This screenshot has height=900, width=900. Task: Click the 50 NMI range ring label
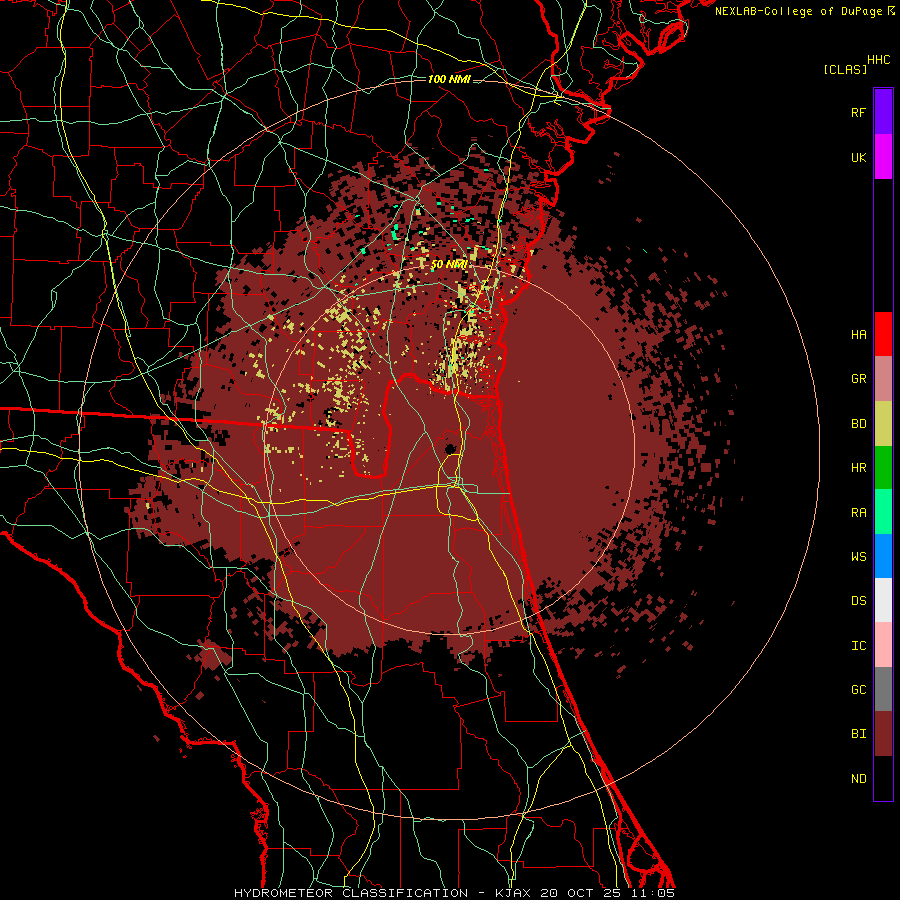click(x=449, y=265)
